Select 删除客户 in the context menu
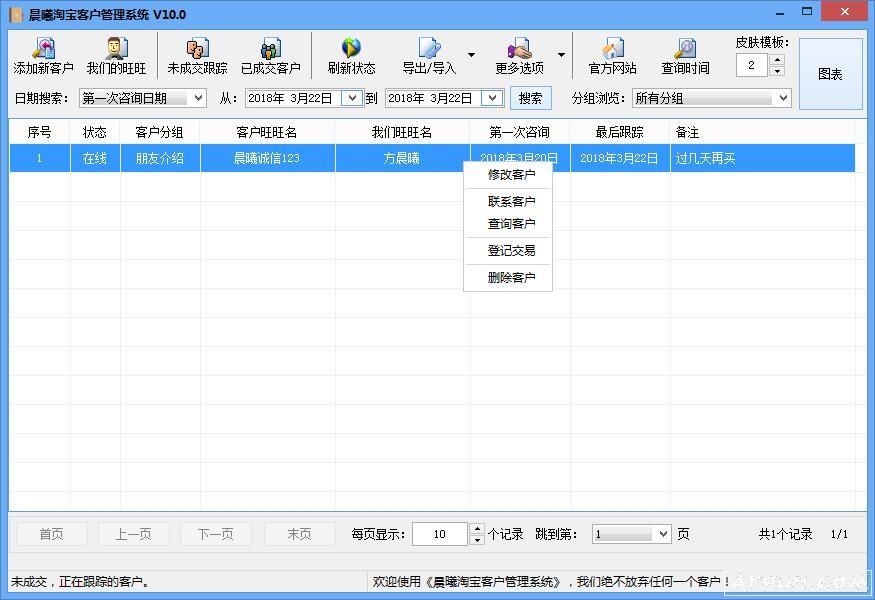 tap(511, 278)
